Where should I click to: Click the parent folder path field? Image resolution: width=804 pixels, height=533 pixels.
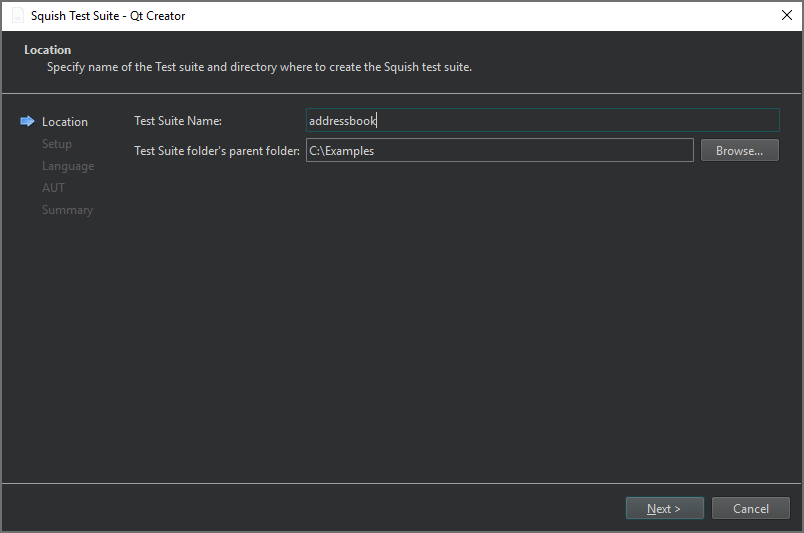point(499,151)
